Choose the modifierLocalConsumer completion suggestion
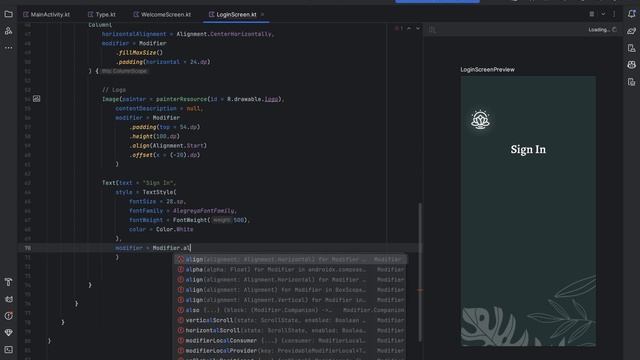This screenshot has height=360, width=640. point(290,340)
